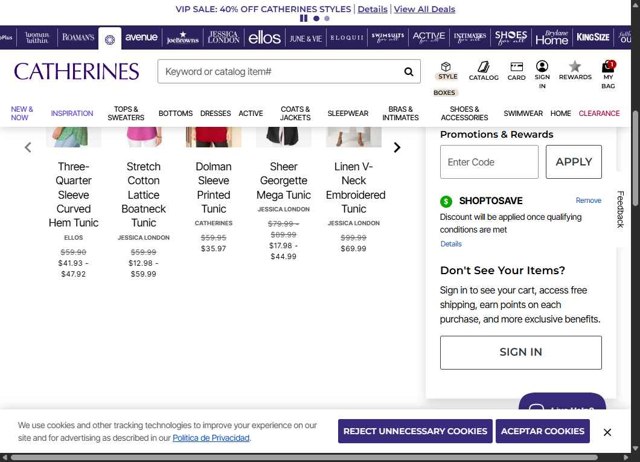Click Aceptar Cookies button
This screenshot has width=640, height=462.
(x=542, y=431)
